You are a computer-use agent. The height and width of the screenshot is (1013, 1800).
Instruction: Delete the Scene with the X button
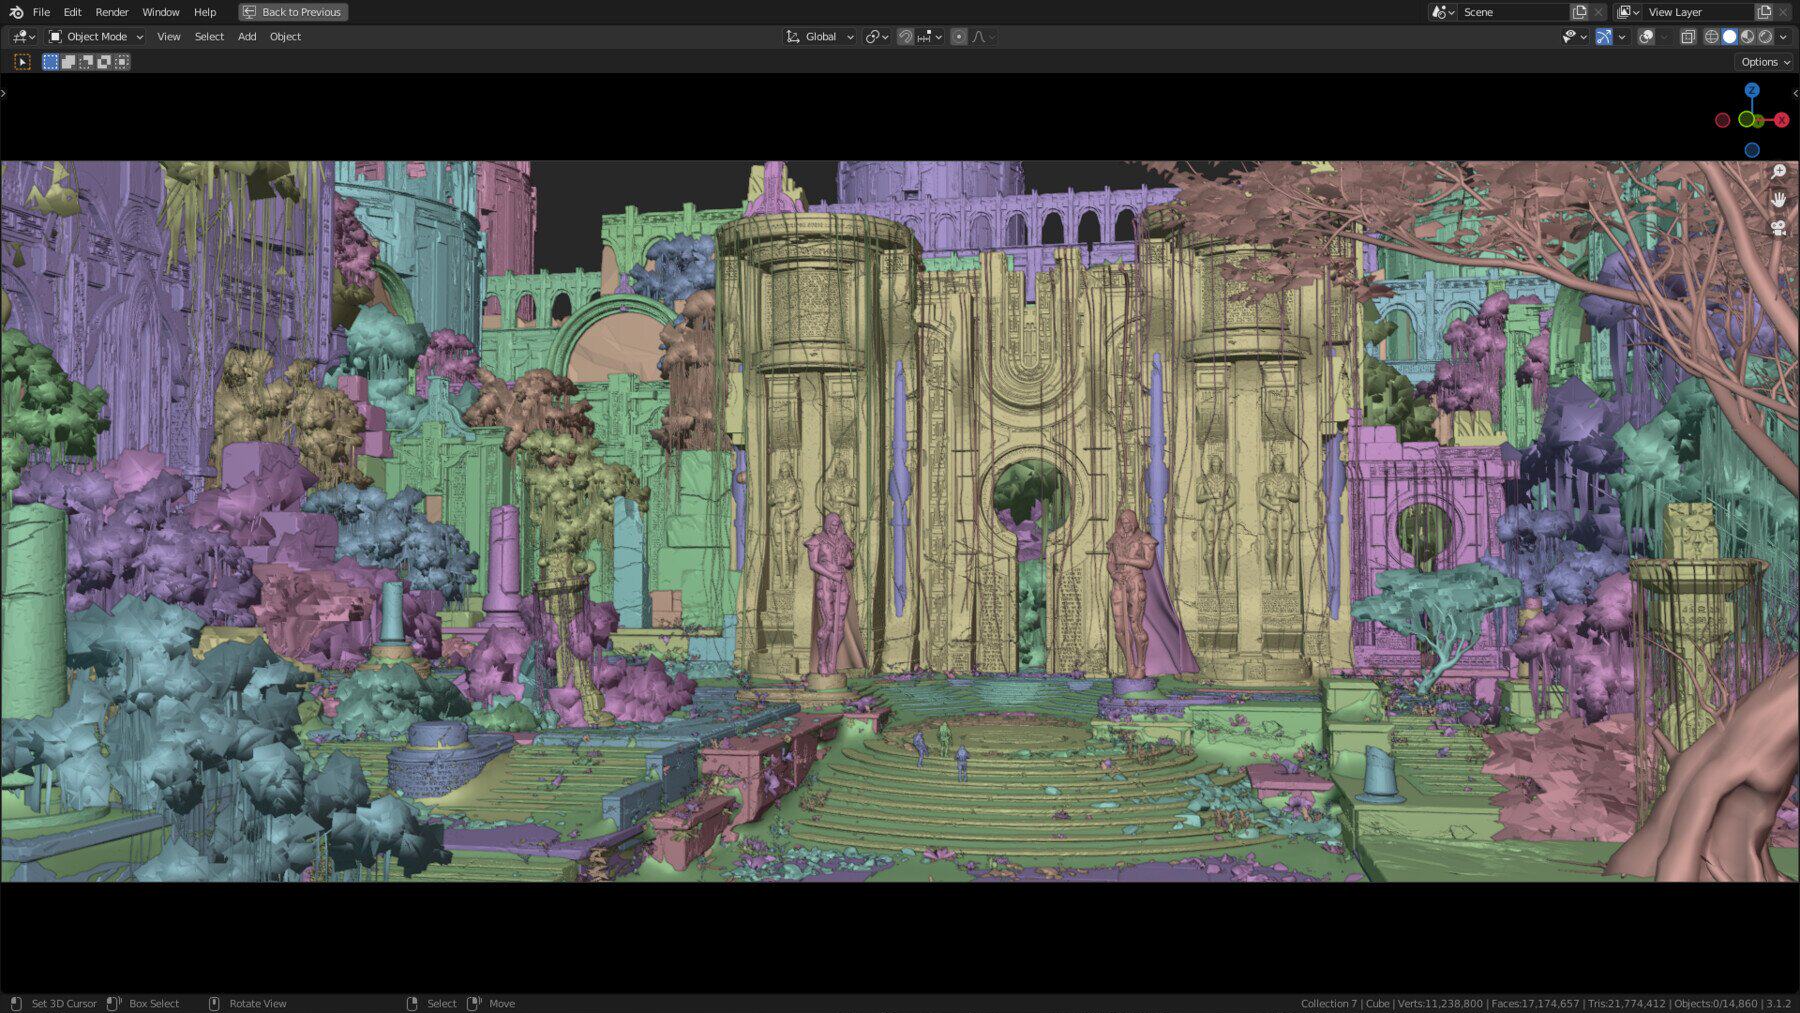1598,12
